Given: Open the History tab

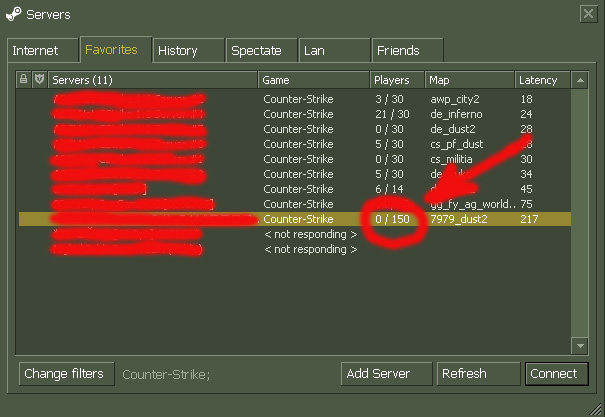Looking at the screenshot, I should coord(188,51).
